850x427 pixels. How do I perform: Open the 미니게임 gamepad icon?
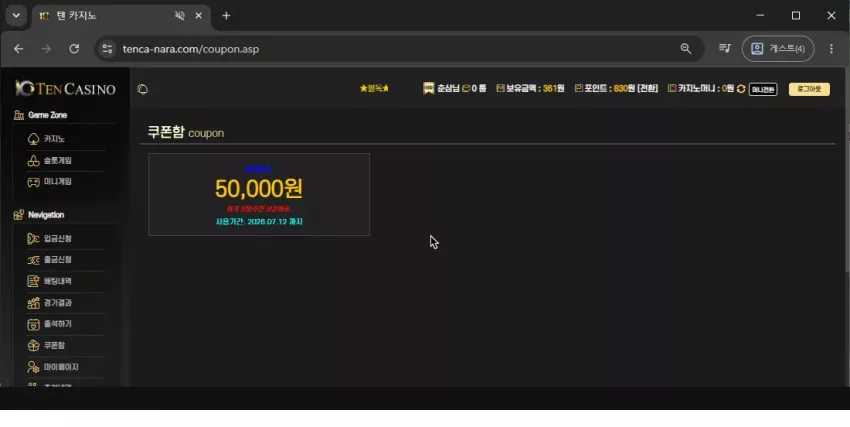click(33, 182)
